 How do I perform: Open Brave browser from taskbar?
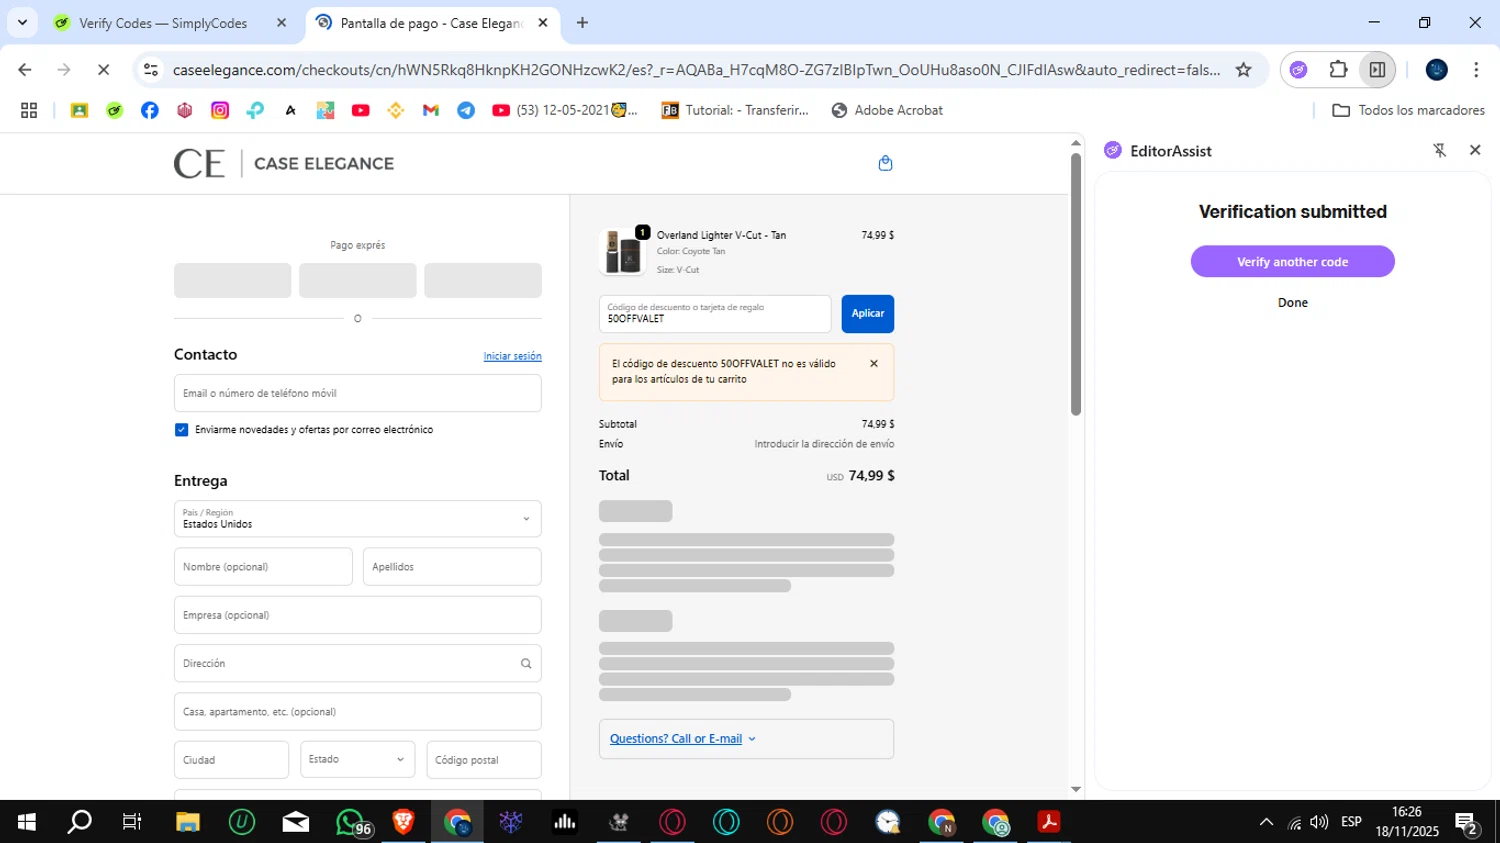[x=404, y=822]
